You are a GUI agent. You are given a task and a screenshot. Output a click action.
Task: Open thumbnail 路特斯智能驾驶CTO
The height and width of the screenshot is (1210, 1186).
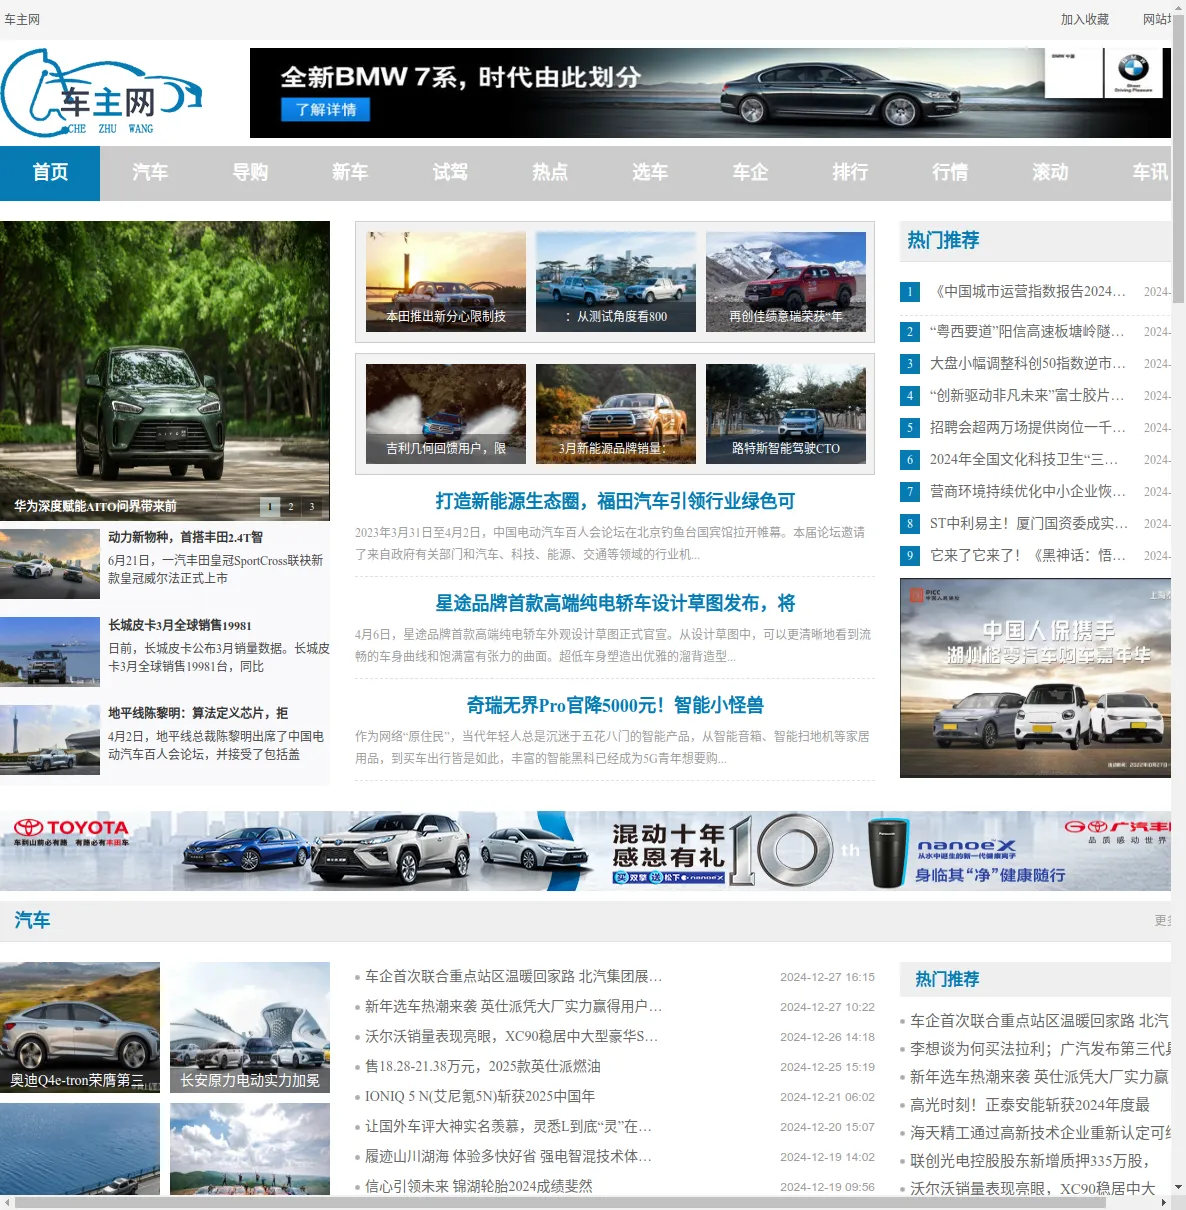point(786,414)
